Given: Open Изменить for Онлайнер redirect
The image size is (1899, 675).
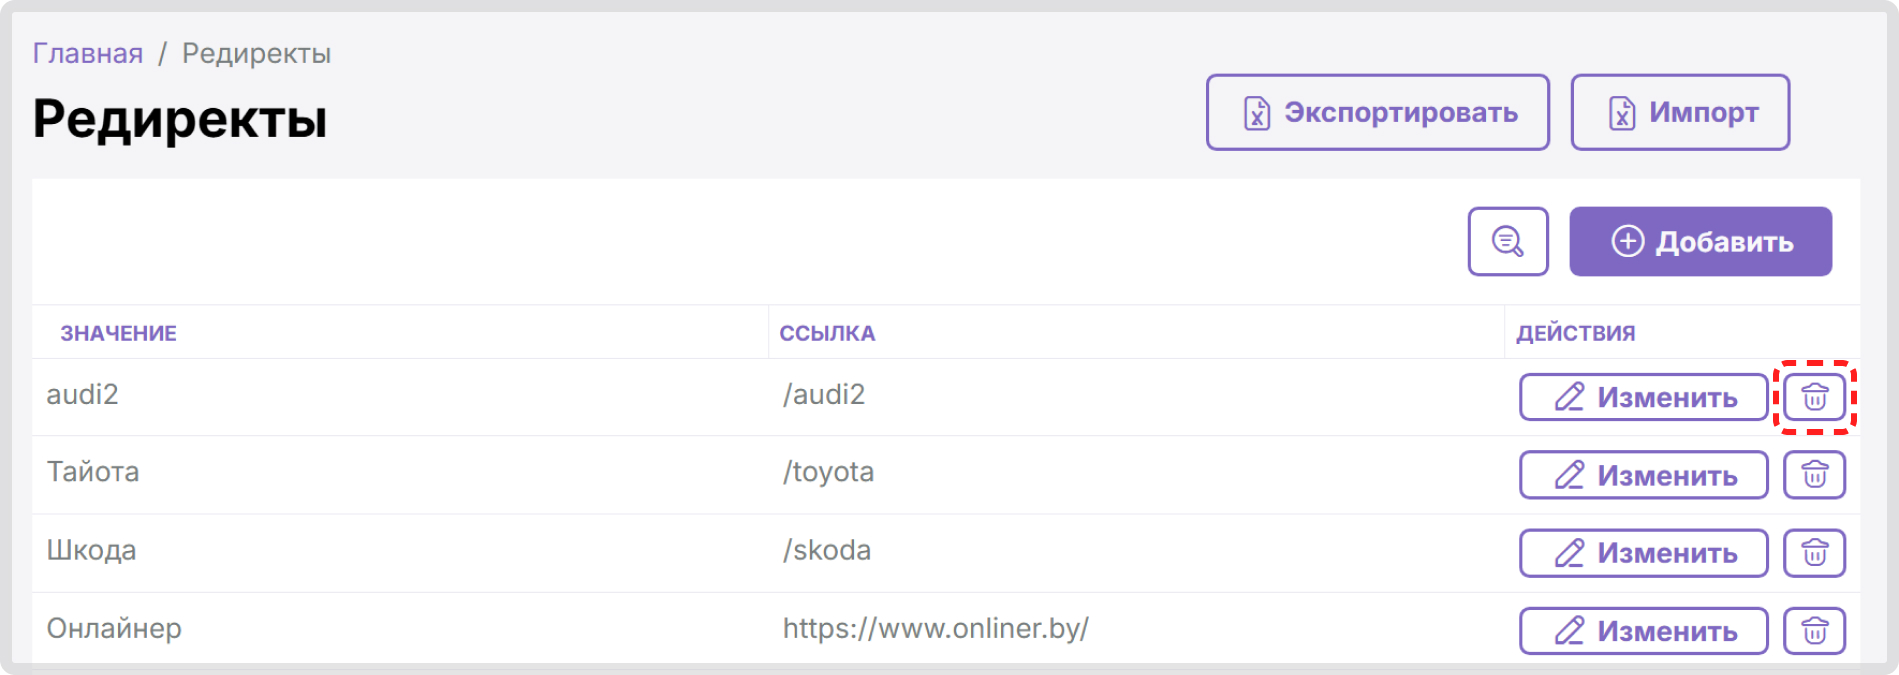Looking at the screenshot, I should 1643,631.
